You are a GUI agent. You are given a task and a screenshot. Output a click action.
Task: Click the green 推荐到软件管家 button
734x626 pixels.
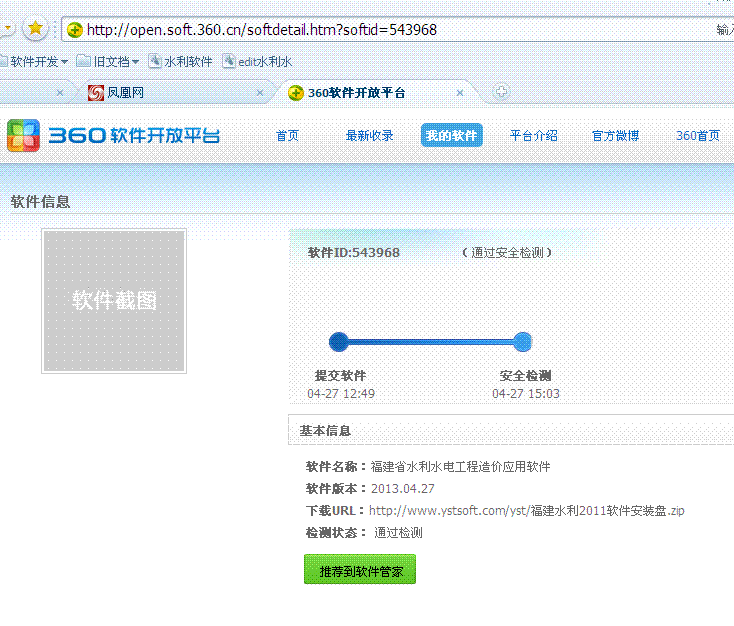coord(359,571)
